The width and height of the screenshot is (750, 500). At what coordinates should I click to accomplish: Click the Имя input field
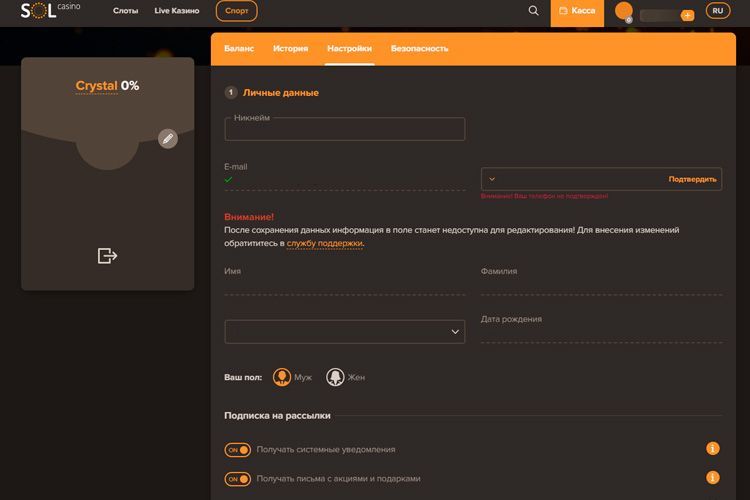click(344, 285)
